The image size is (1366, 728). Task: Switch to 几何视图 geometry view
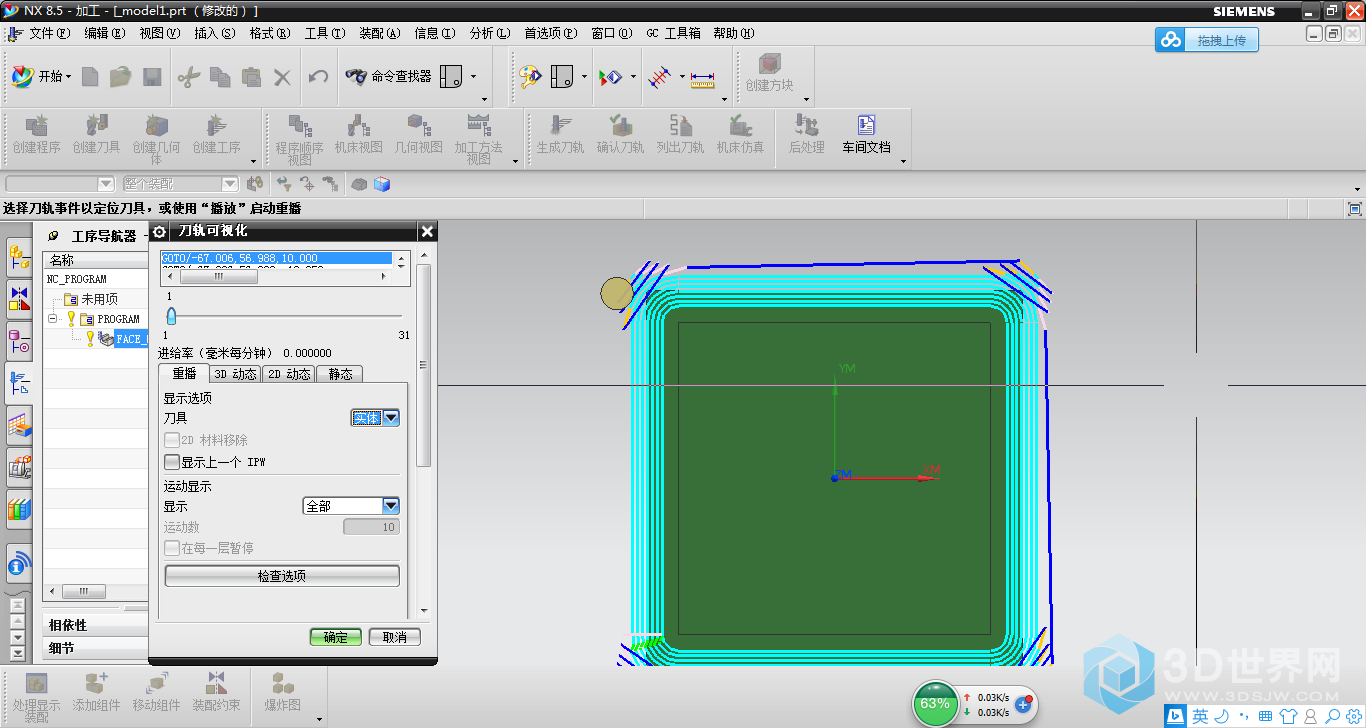[x=418, y=134]
